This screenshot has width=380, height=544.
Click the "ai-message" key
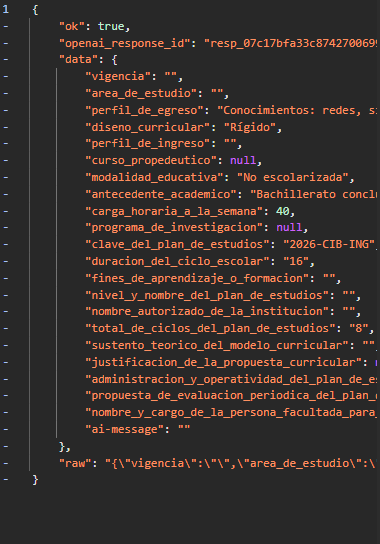[x=124, y=430]
